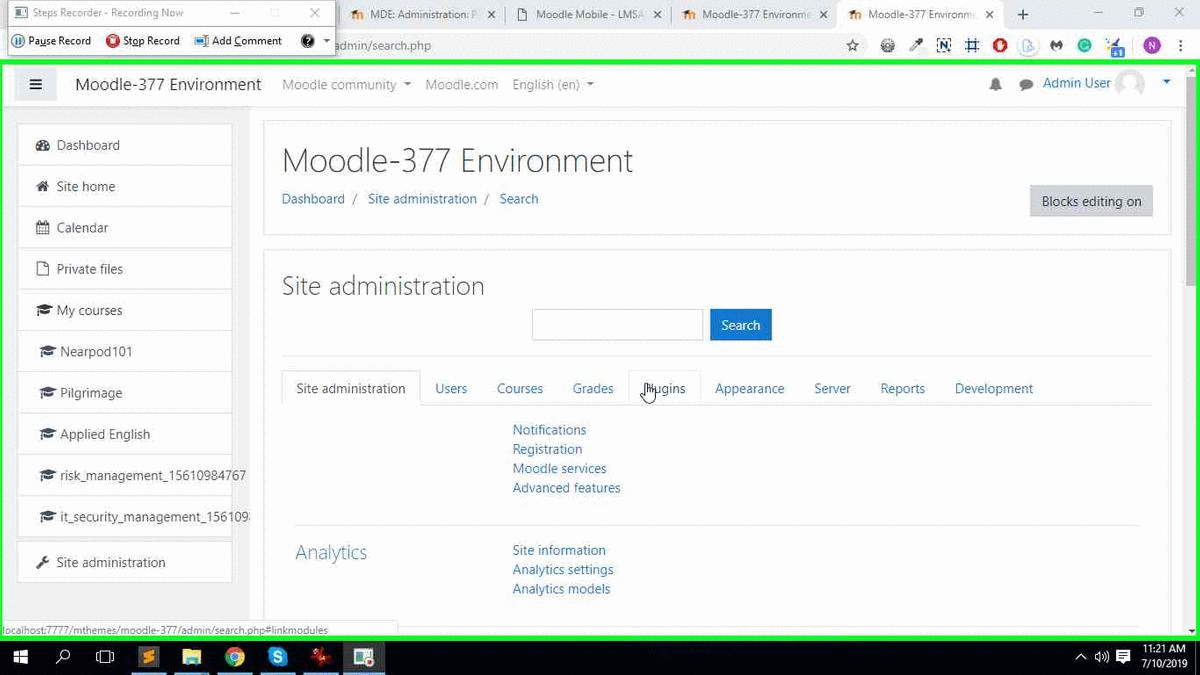Bookmark this page with the star icon
Viewport: 1200px width, 675px height.
(x=852, y=45)
